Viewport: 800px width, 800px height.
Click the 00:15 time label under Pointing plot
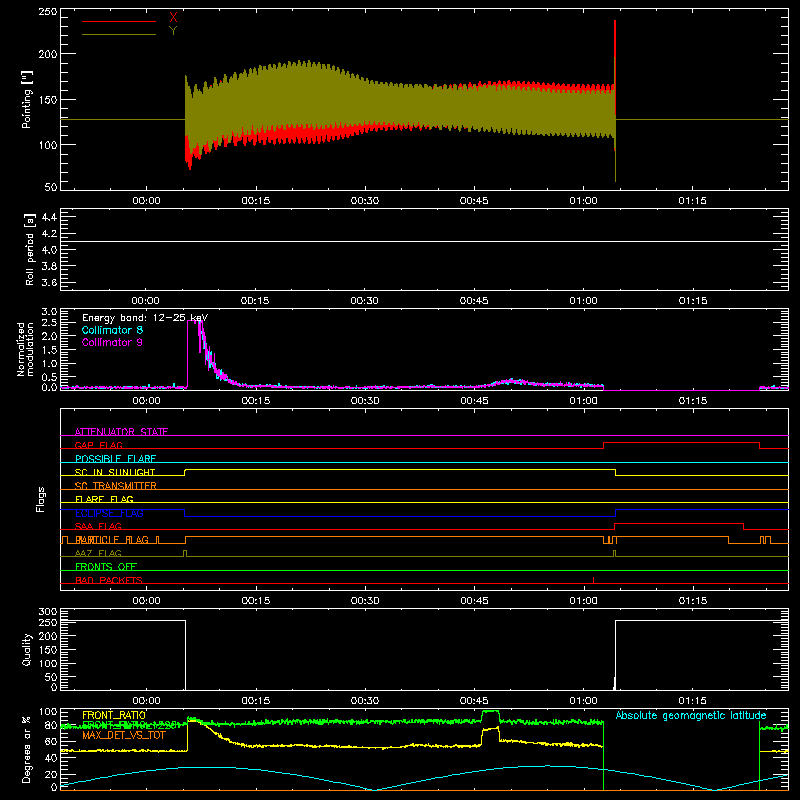tap(256, 201)
